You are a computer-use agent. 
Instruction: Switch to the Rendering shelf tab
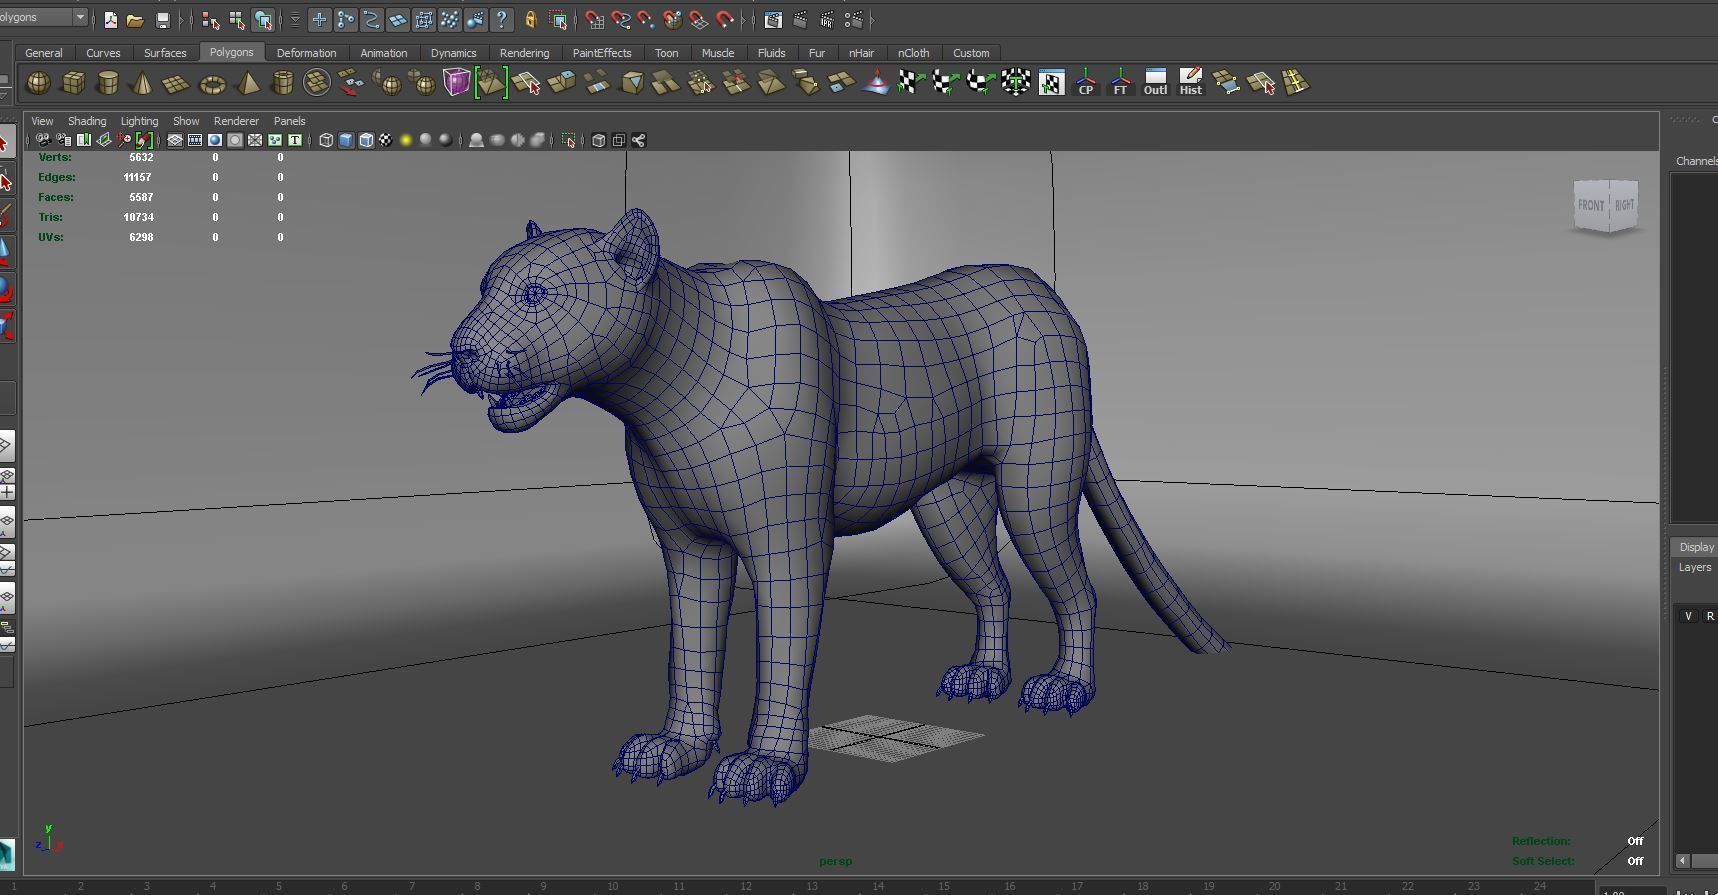[x=524, y=53]
